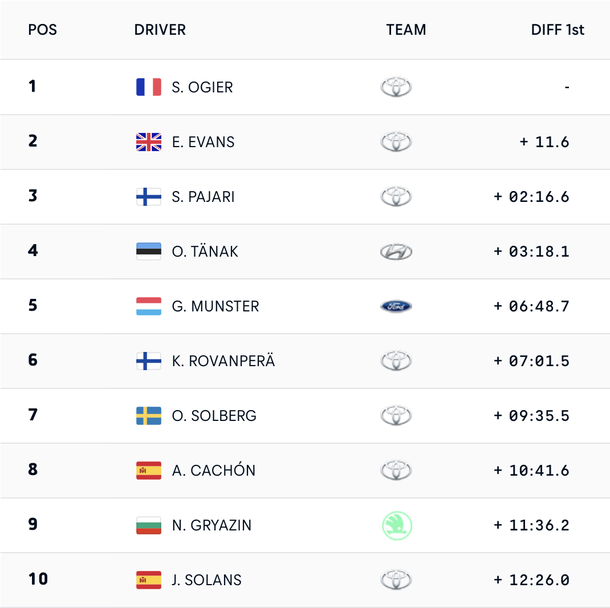Click the +11.6 time gap for Evans
Viewport: 610px width, 608px height.
click(x=545, y=142)
